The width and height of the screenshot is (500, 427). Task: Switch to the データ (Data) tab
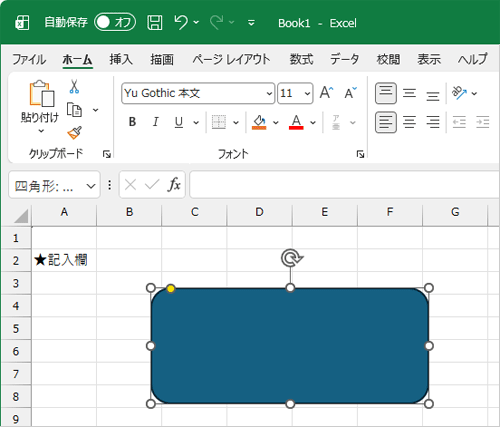[x=345, y=60]
